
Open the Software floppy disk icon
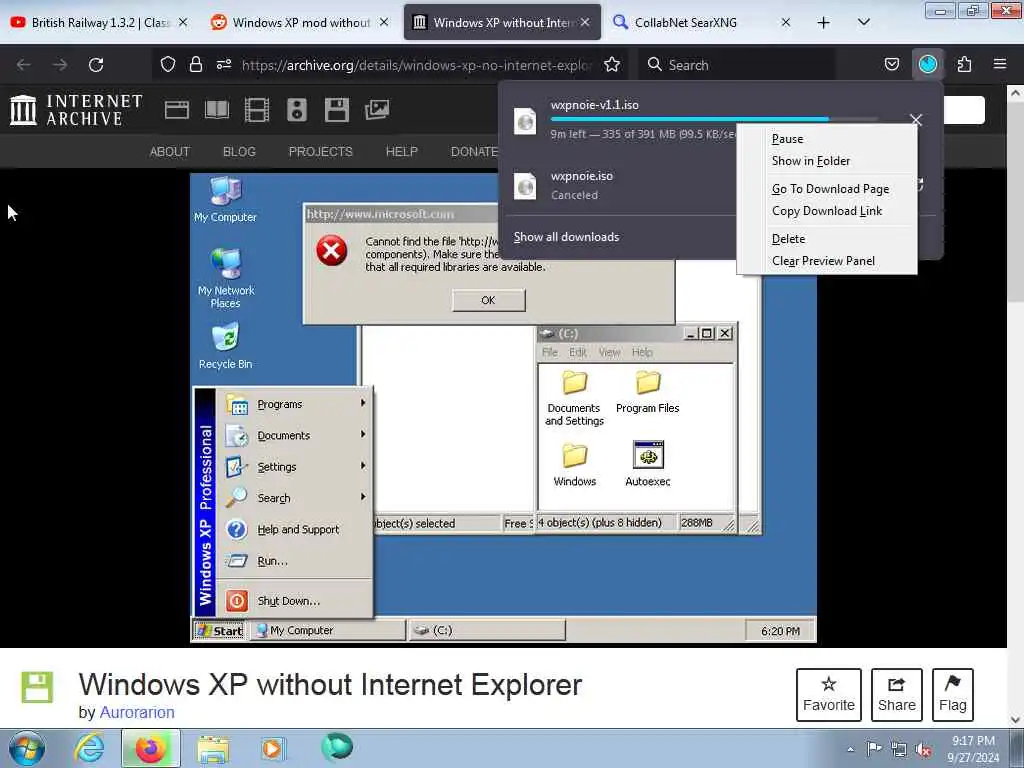click(x=337, y=110)
